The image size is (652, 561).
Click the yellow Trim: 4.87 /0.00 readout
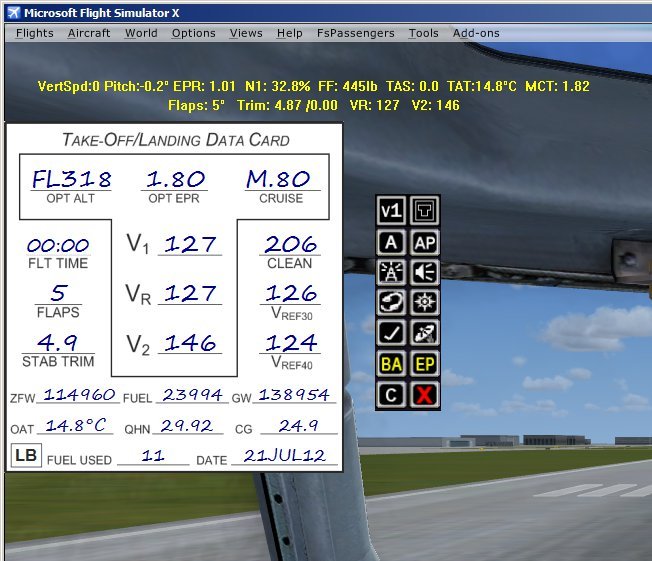[287, 105]
